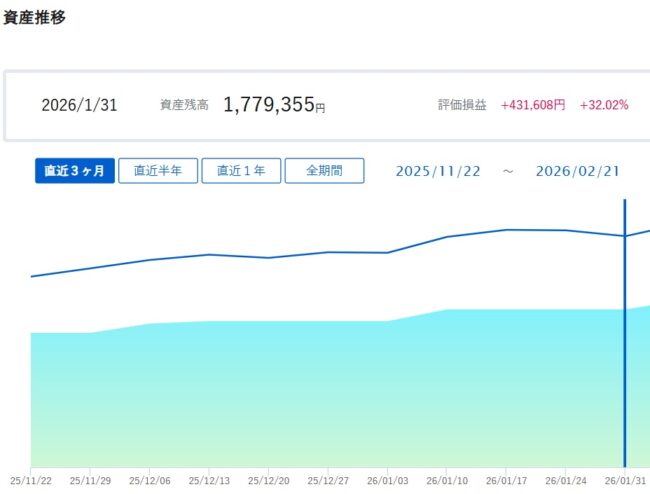Click the end date 2026/02/21

tap(577, 171)
